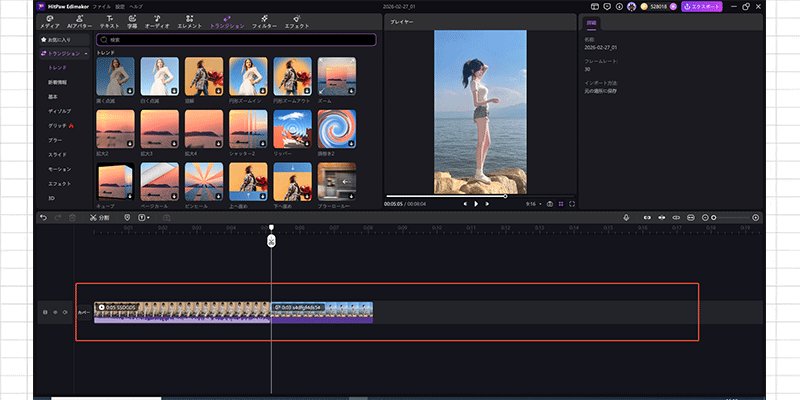800x400 pixels.
Task: Toggle the track mute speaker icon
Action: (65, 312)
